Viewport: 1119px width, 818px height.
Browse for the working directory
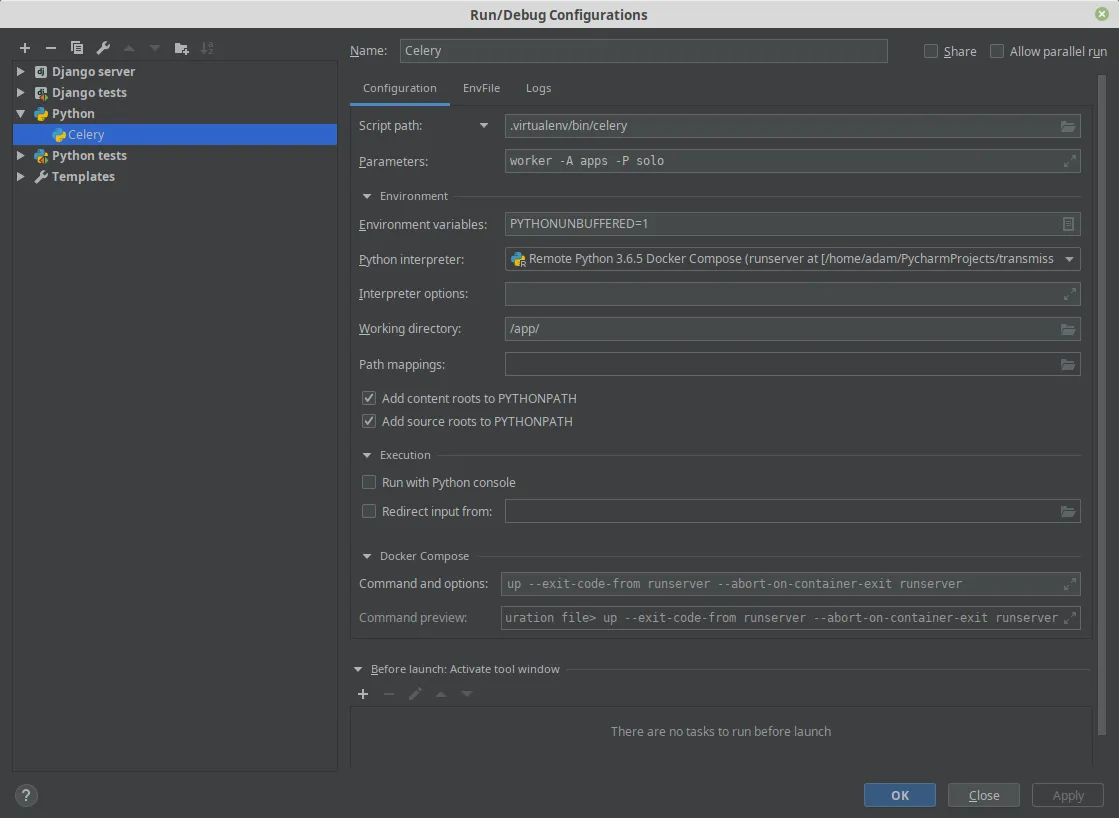pos(1068,329)
